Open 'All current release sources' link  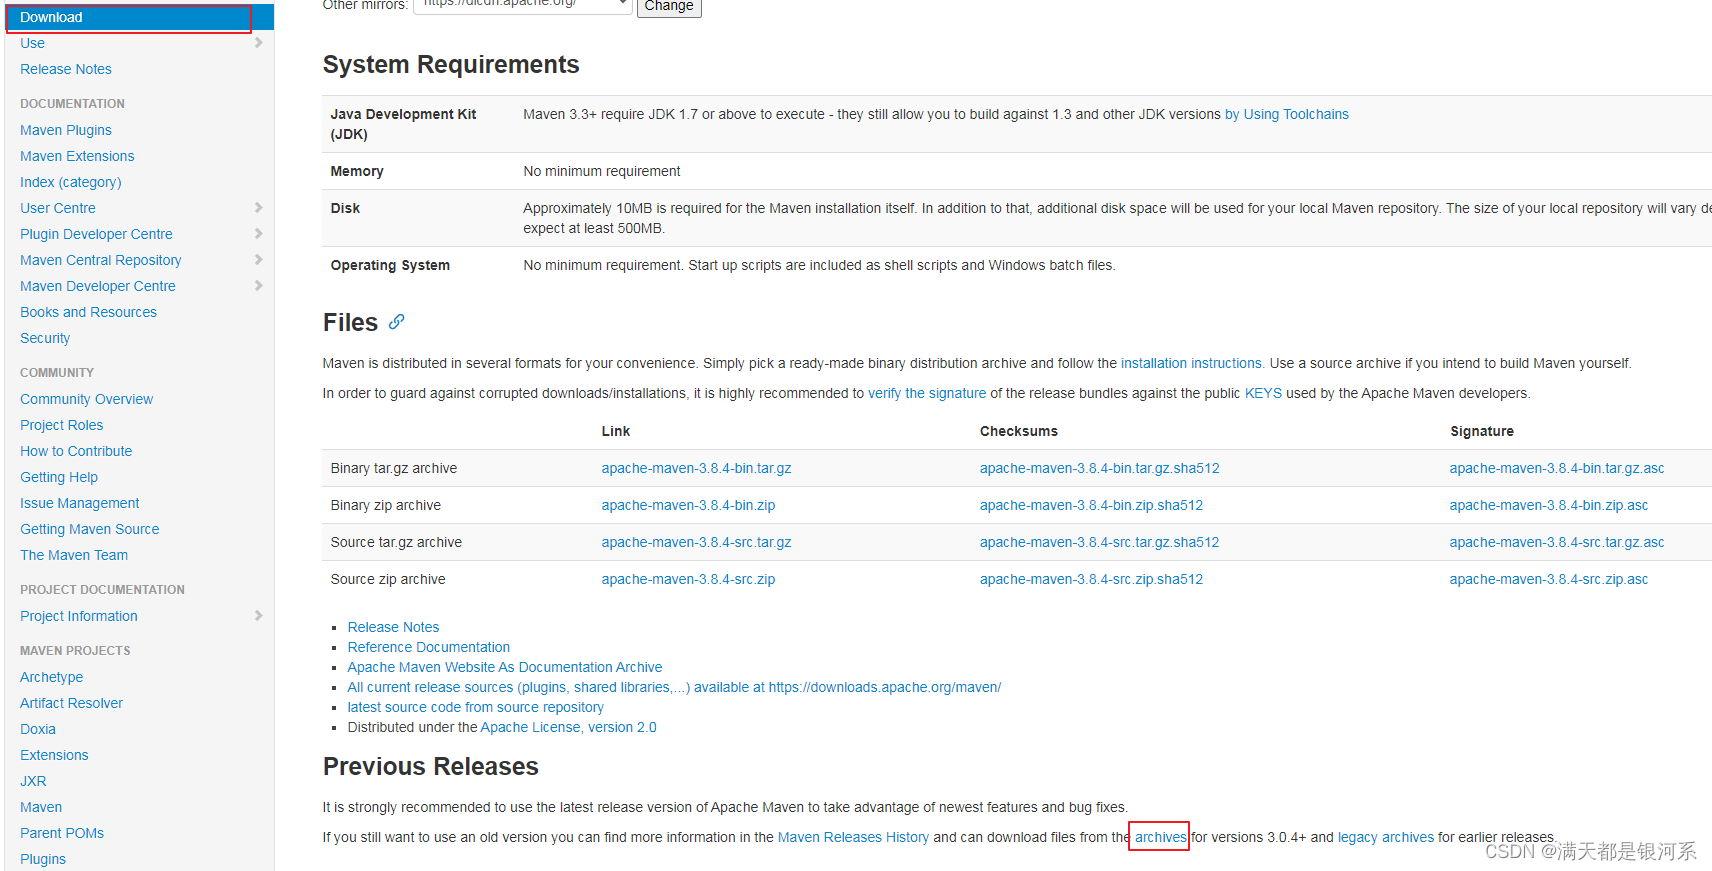(674, 687)
